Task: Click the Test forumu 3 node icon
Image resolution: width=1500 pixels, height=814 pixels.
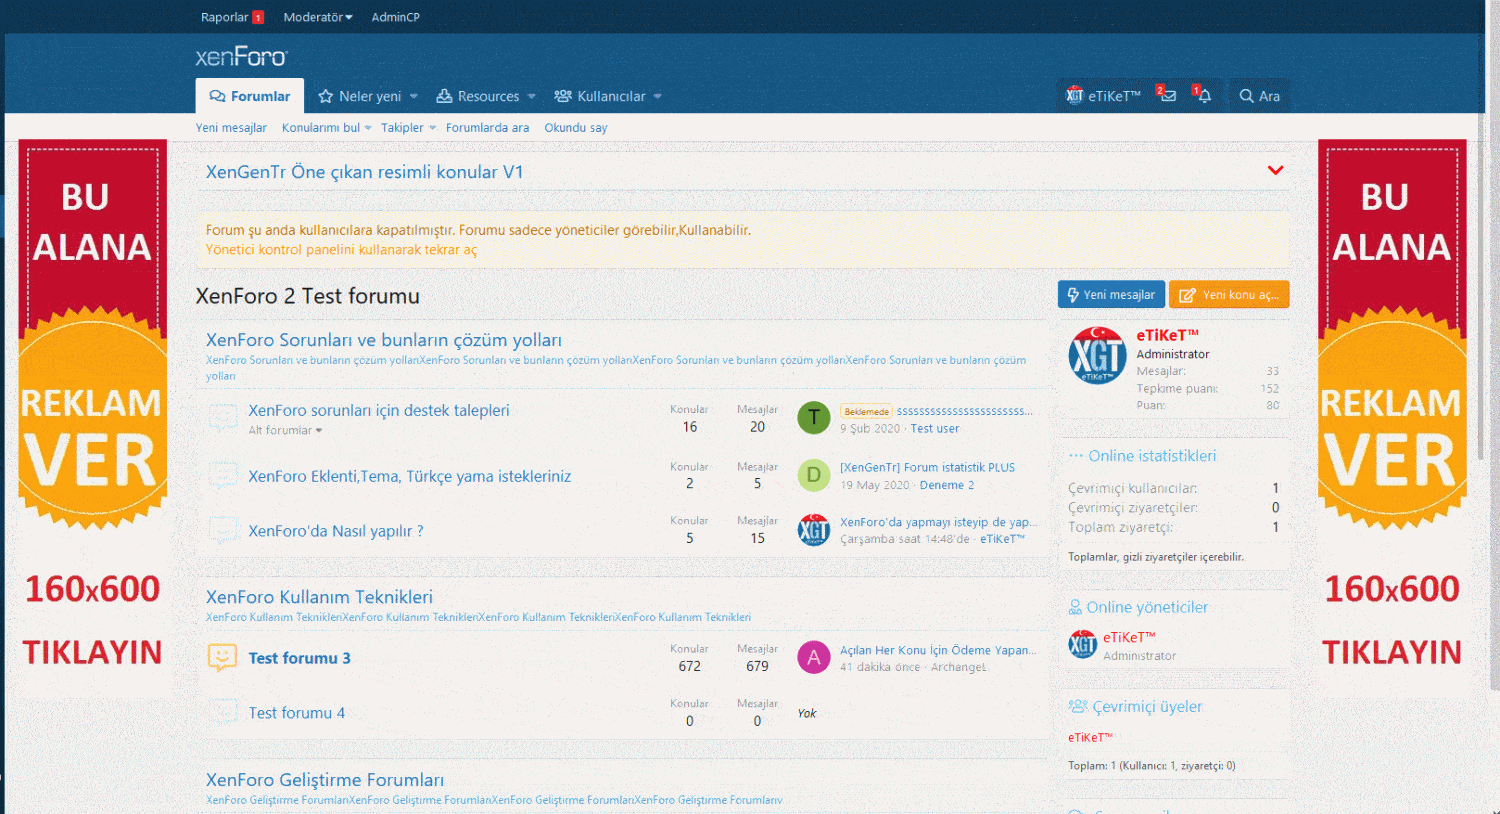Action: [222, 657]
